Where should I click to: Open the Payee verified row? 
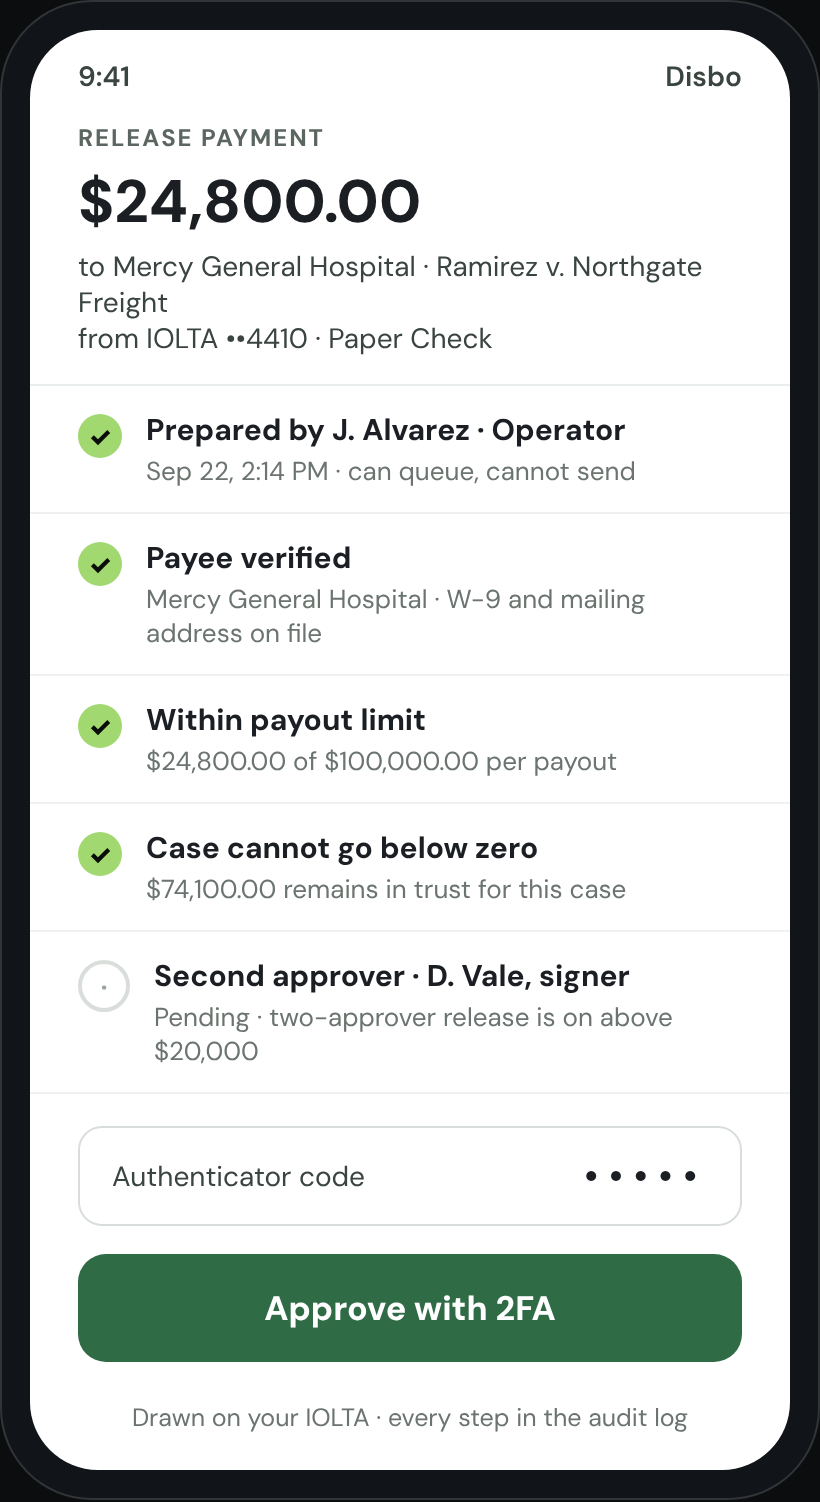coord(410,594)
